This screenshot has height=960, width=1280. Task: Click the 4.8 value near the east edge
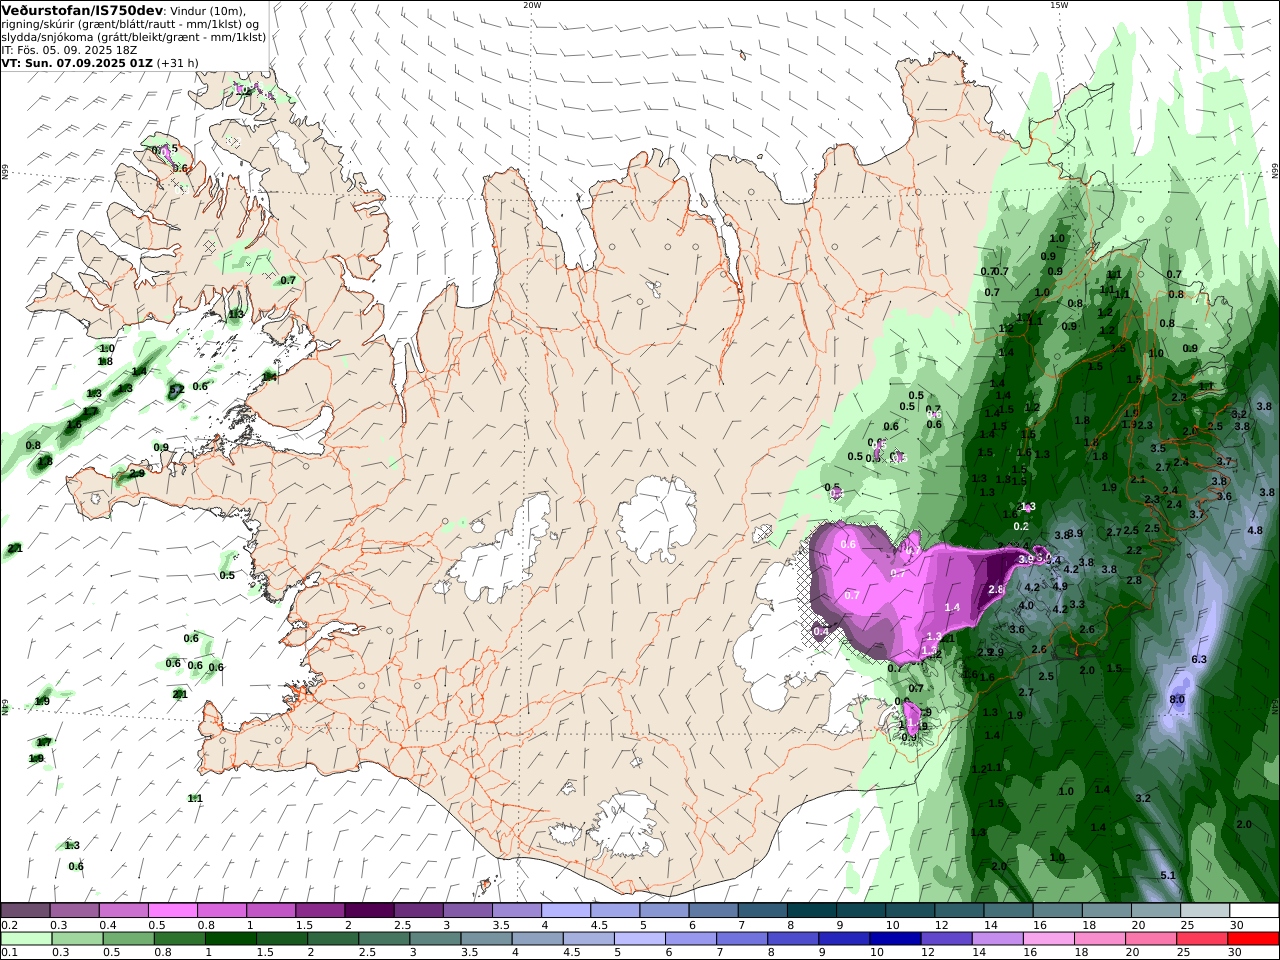click(x=1255, y=531)
